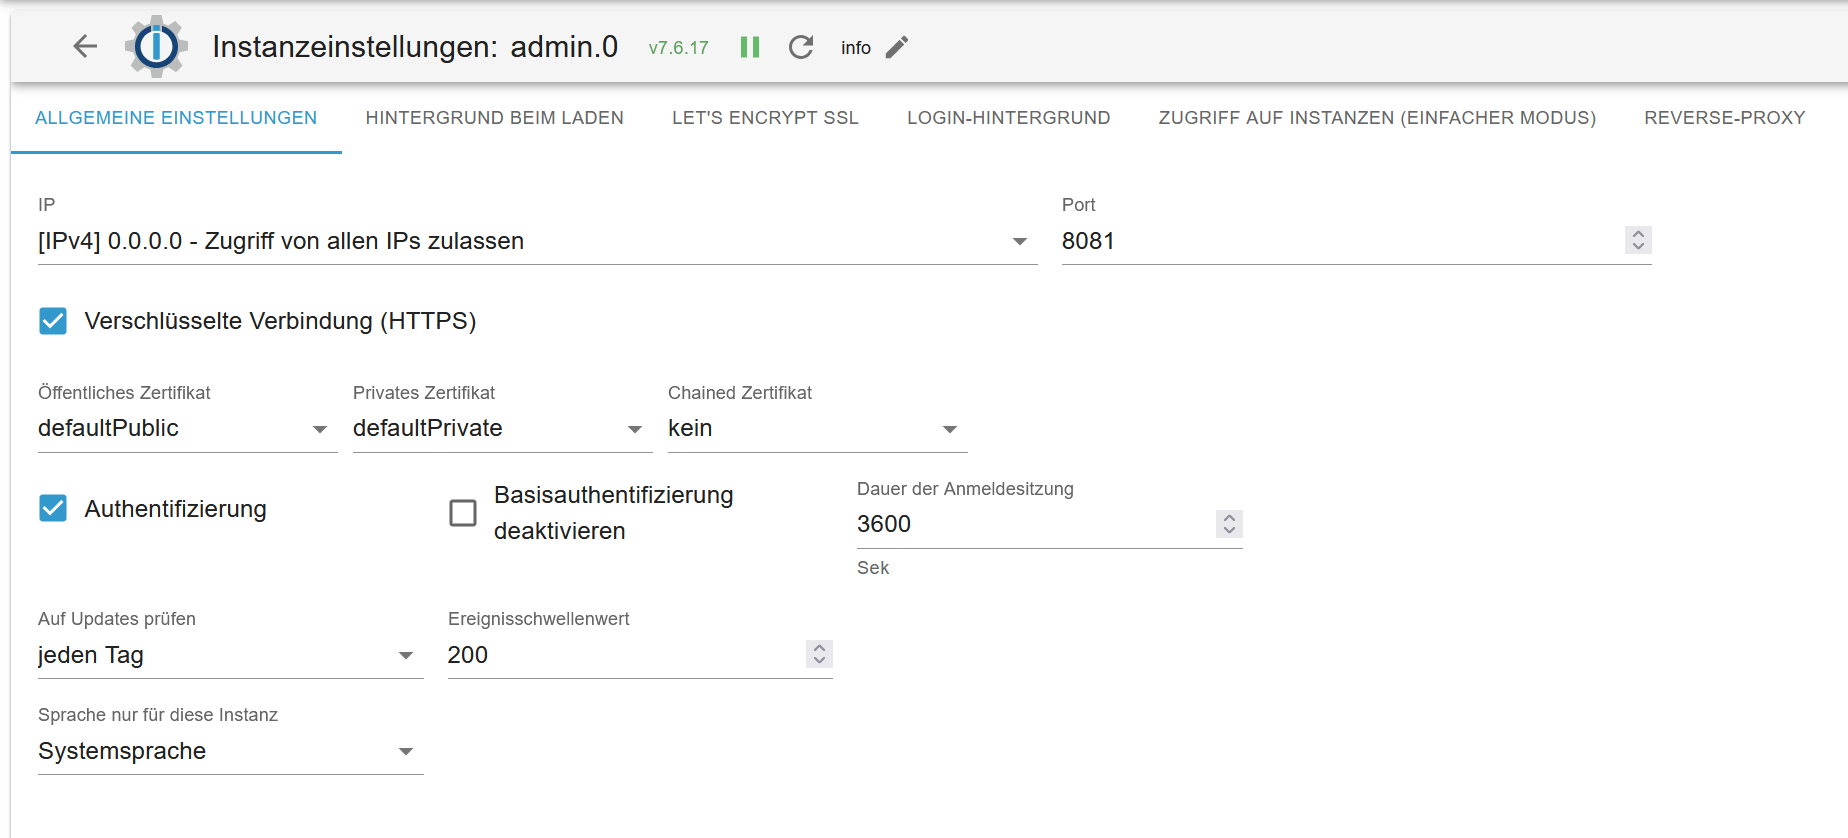The image size is (1848, 838).
Task: Click the info log level label
Action: (x=855, y=48)
